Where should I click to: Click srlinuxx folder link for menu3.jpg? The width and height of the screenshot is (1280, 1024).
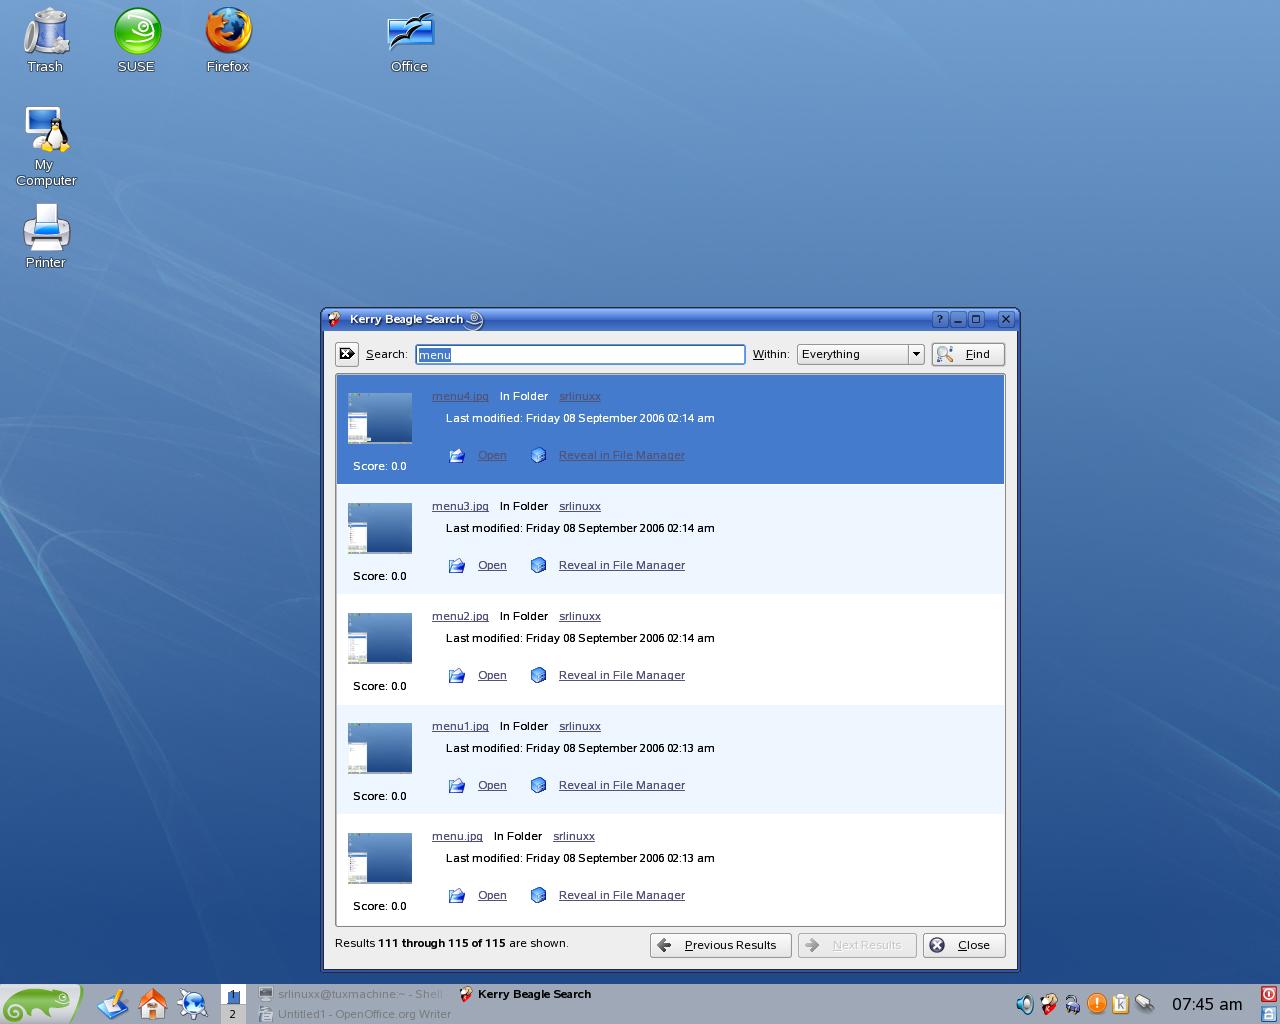coord(580,506)
